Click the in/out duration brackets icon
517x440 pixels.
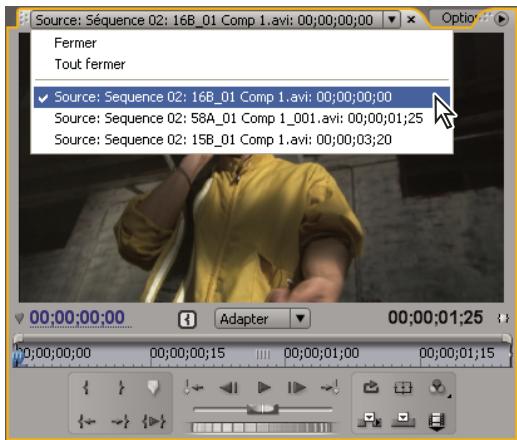(503, 318)
